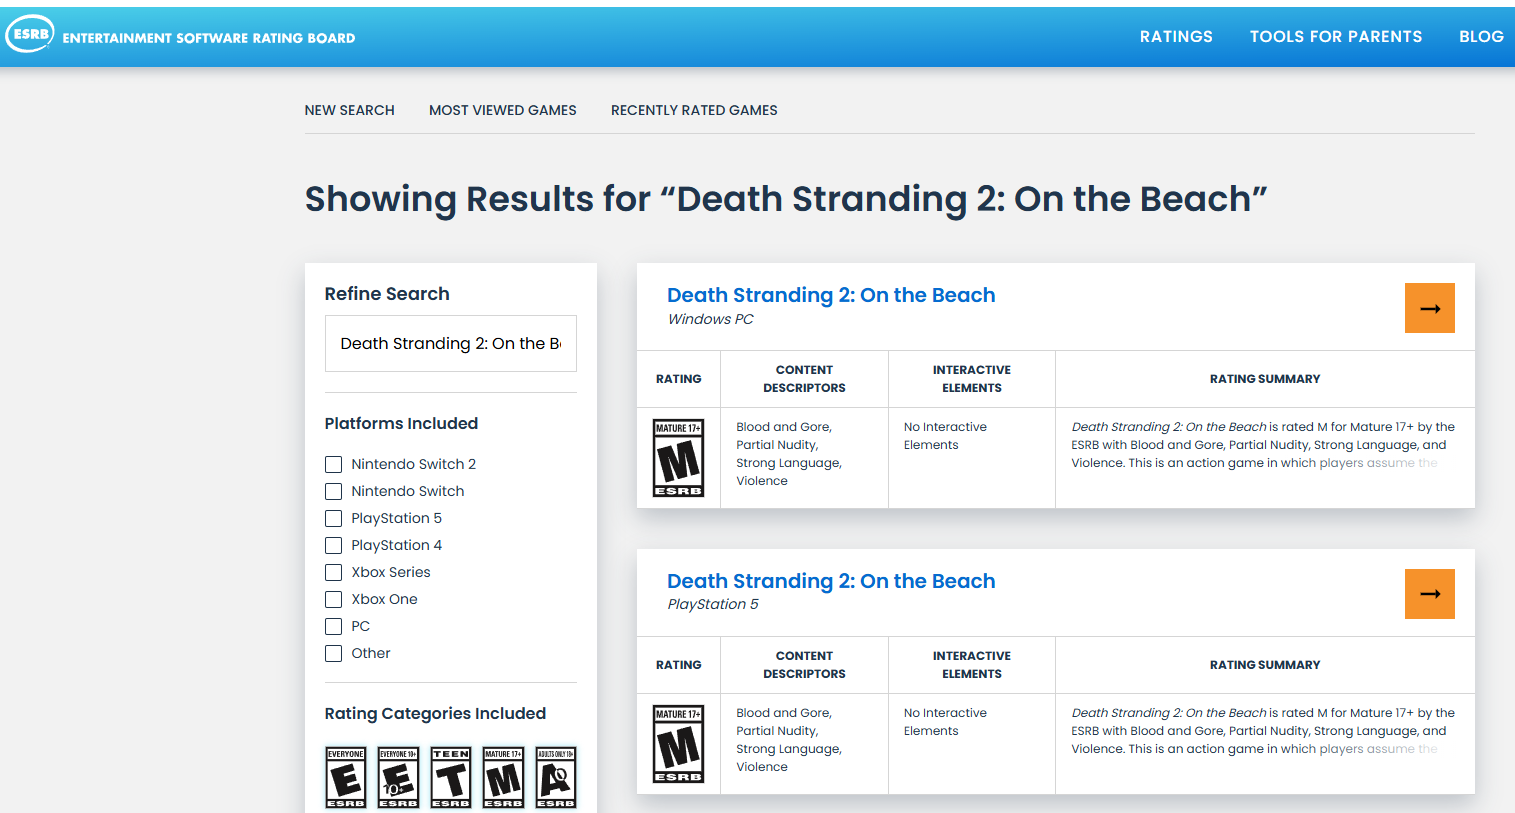This screenshot has height=813, width=1515.
Task: Enable the PlayStation 5 platform filter
Action: point(334,518)
